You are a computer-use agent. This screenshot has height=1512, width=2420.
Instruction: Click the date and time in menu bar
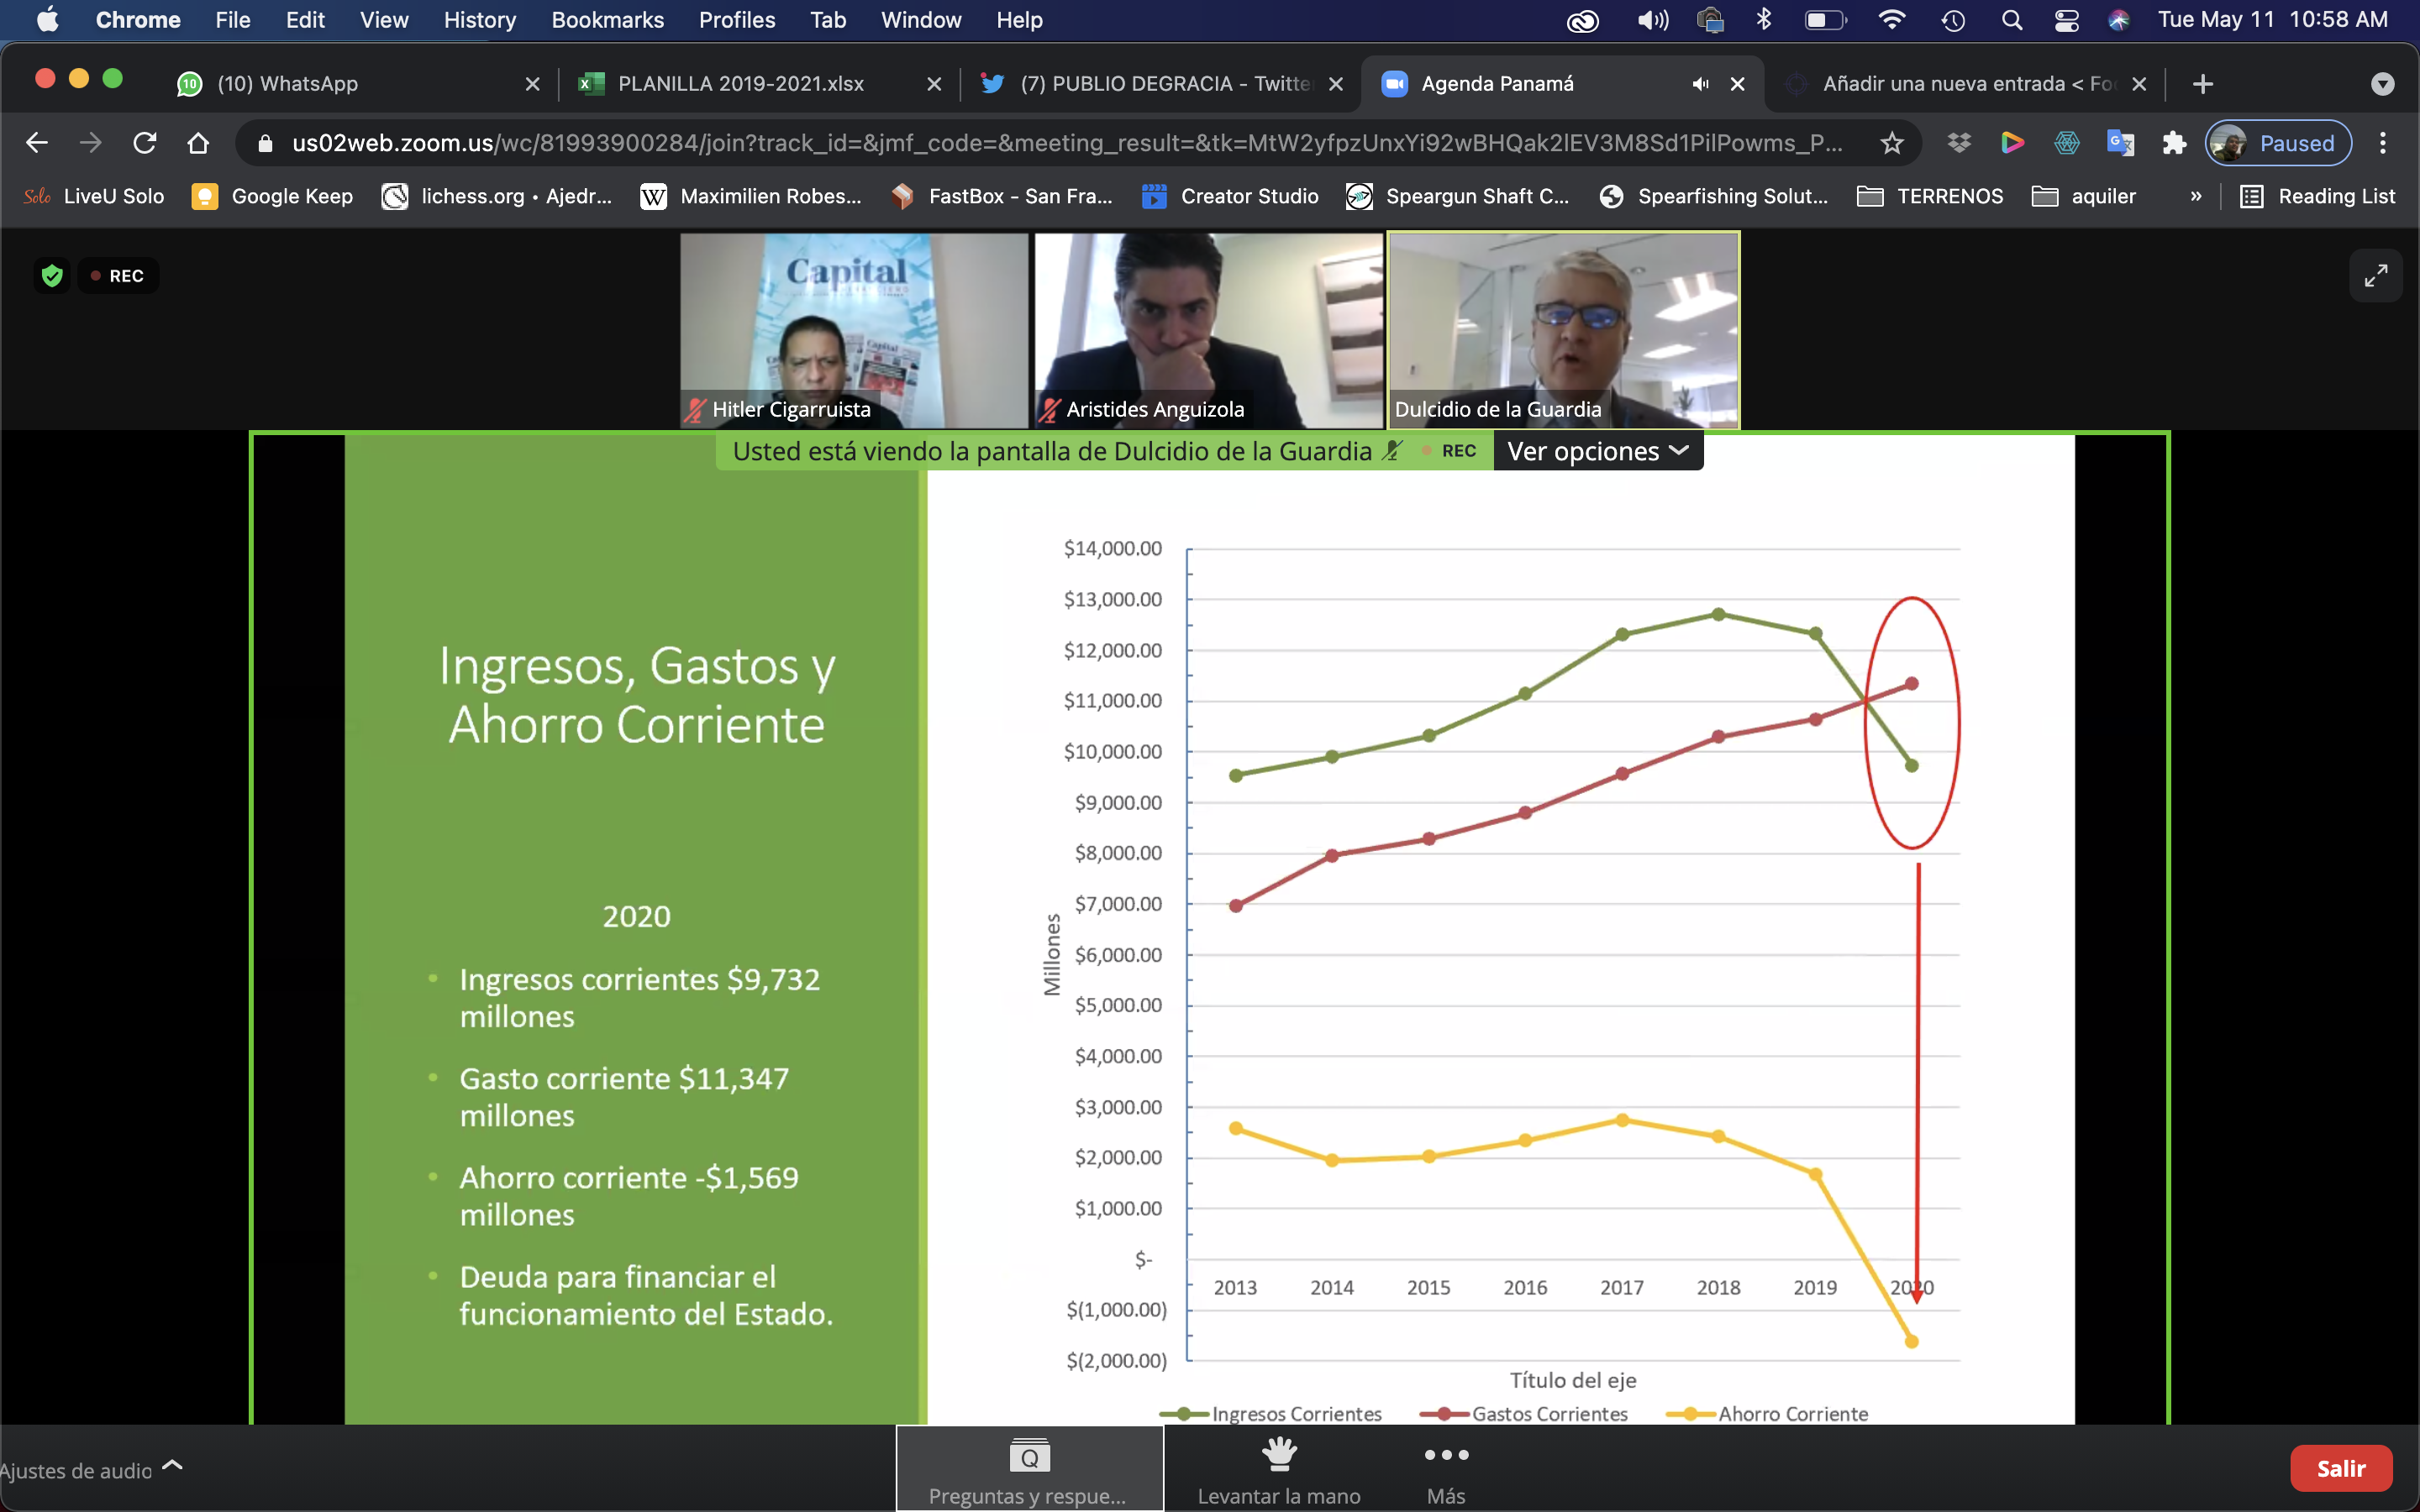[x=2272, y=20]
